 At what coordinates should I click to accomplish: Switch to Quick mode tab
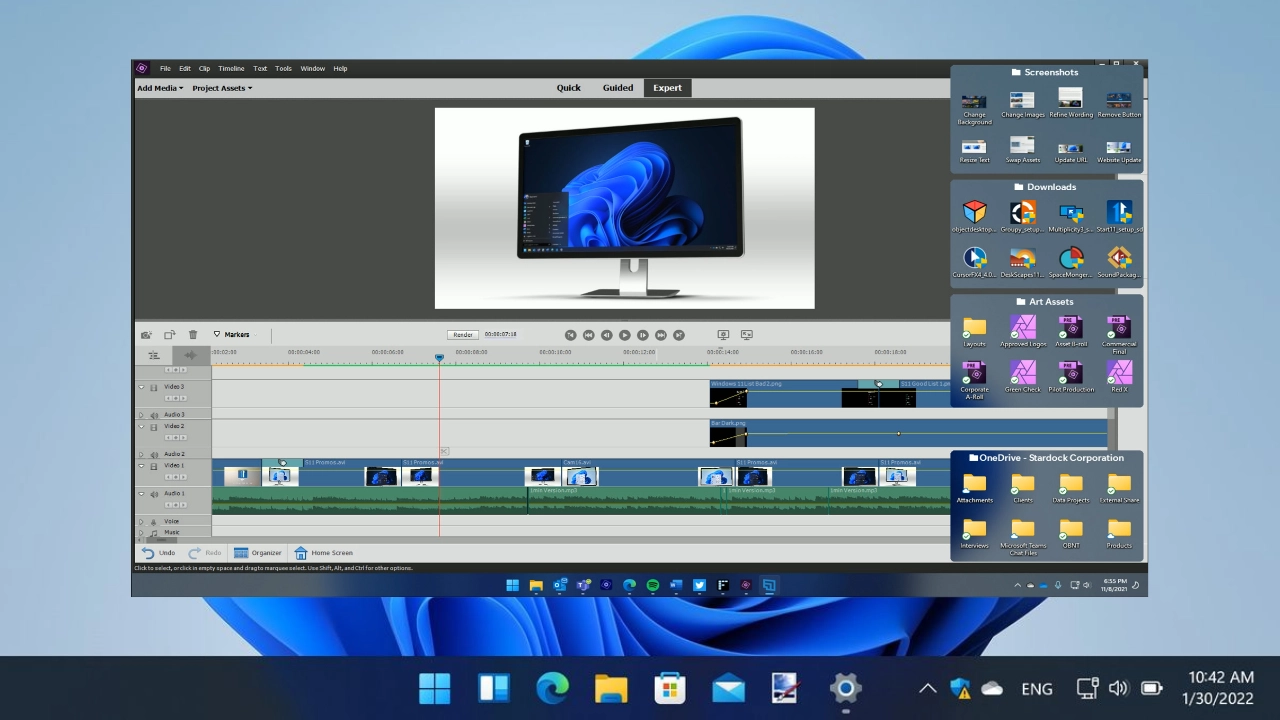pos(568,88)
